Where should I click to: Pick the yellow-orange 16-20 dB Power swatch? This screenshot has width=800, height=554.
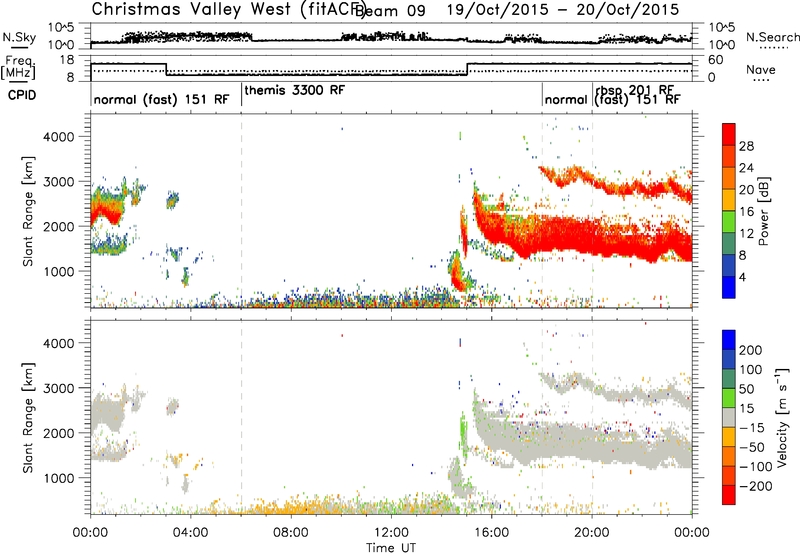click(x=729, y=200)
